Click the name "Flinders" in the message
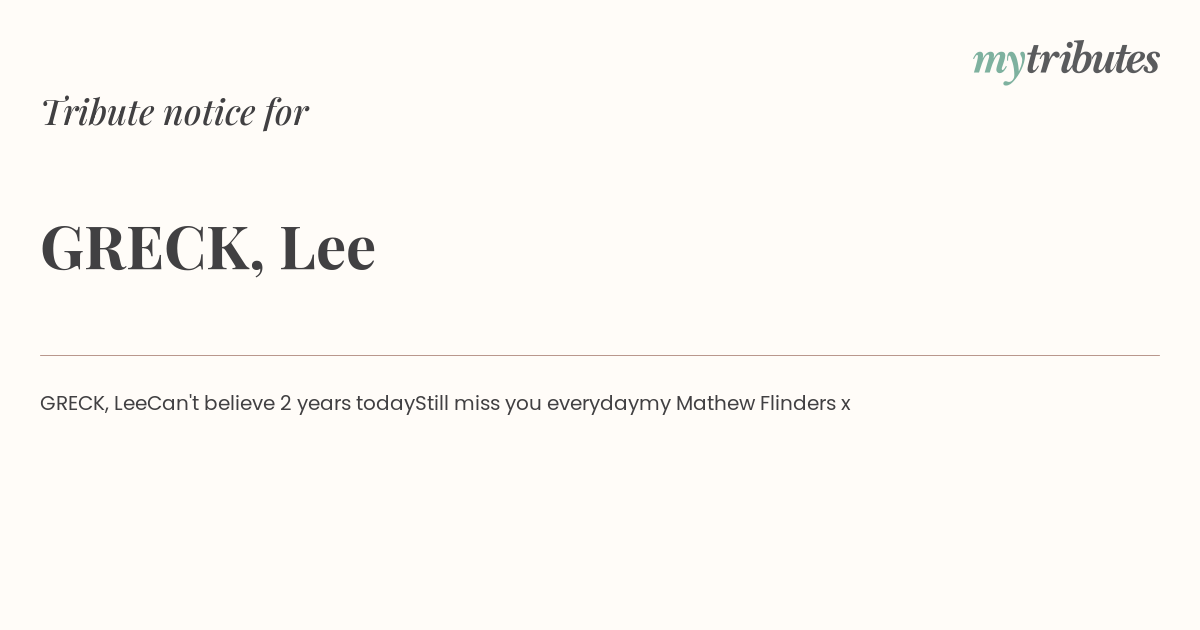Screen dimensions: 1200x630 [x=797, y=403]
